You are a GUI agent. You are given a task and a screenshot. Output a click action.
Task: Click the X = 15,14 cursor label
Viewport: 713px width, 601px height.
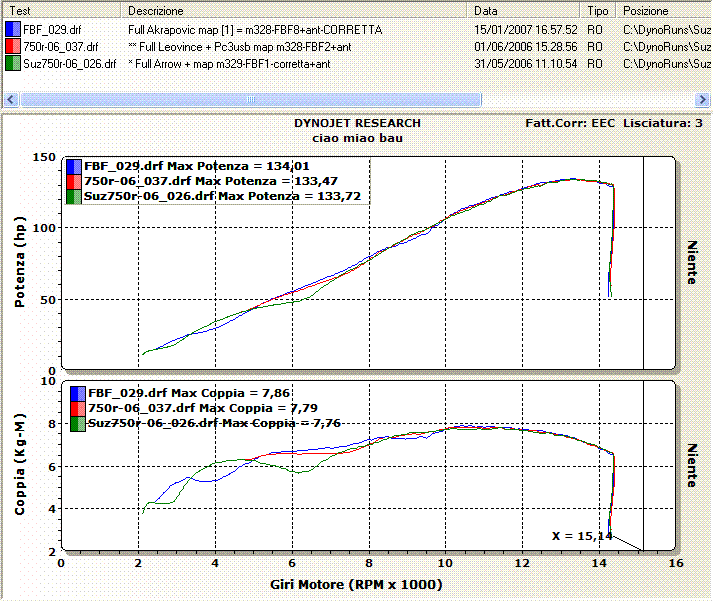click(579, 536)
